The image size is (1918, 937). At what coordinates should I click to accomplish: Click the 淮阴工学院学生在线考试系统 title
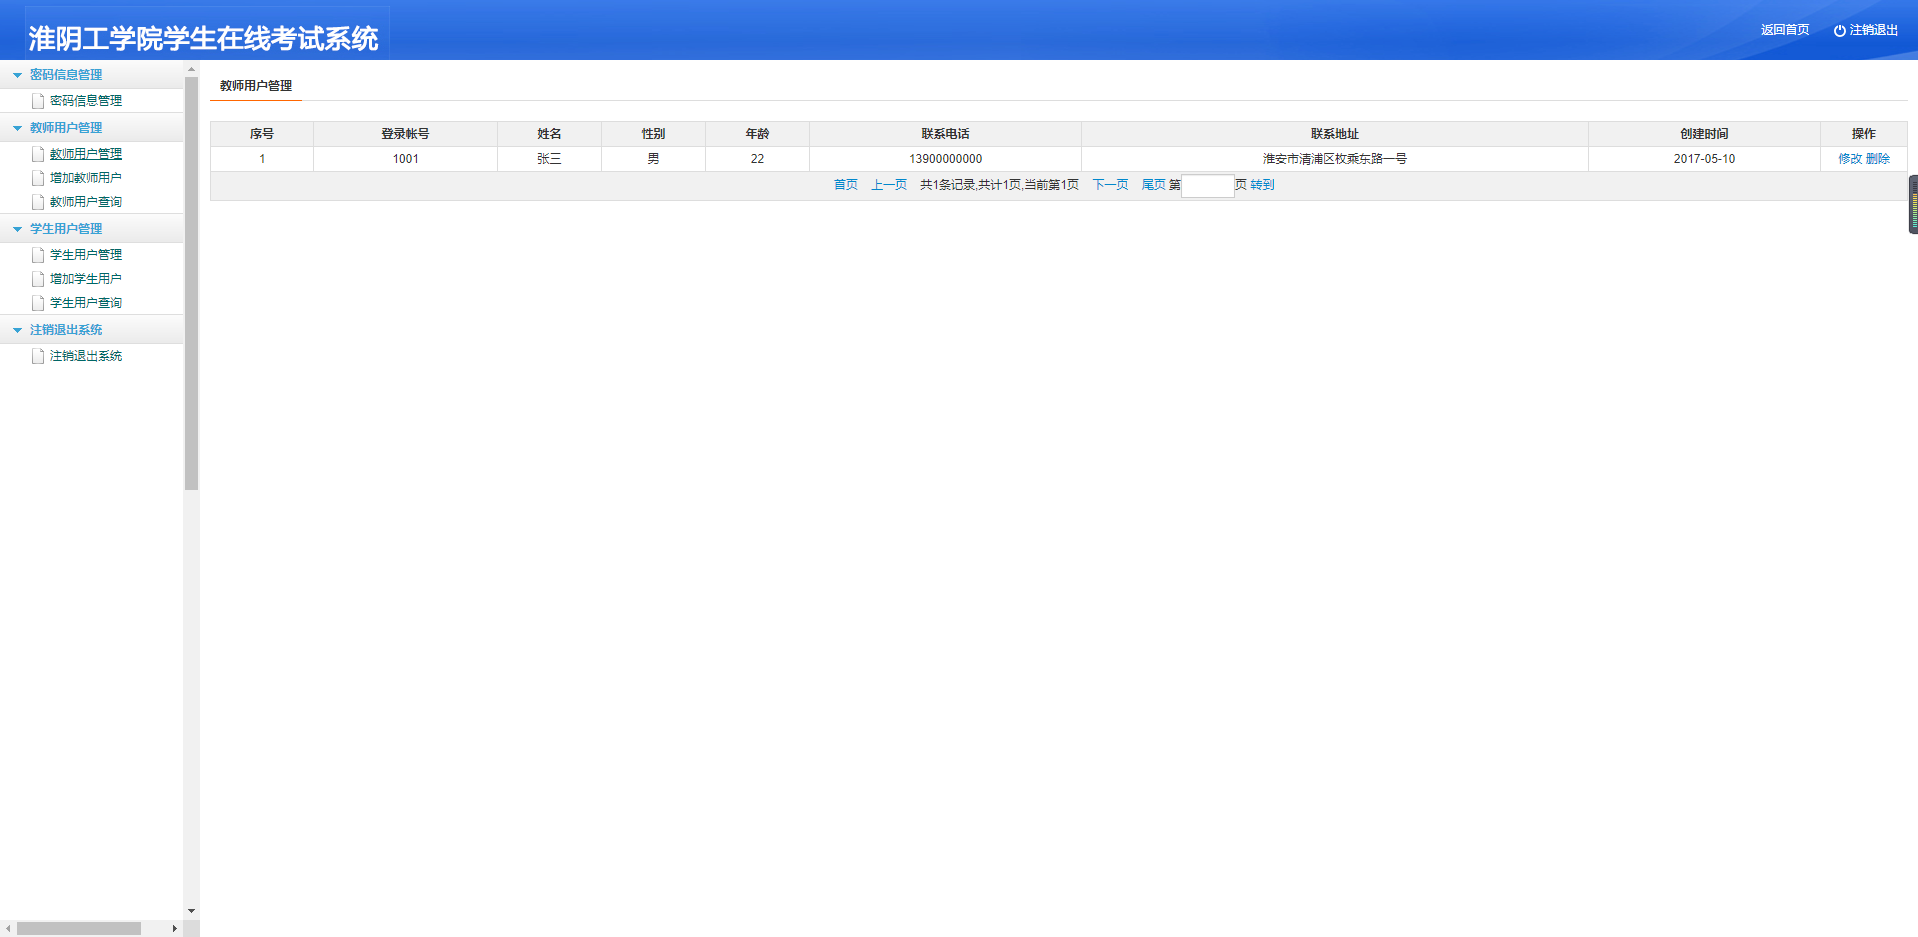click(203, 38)
